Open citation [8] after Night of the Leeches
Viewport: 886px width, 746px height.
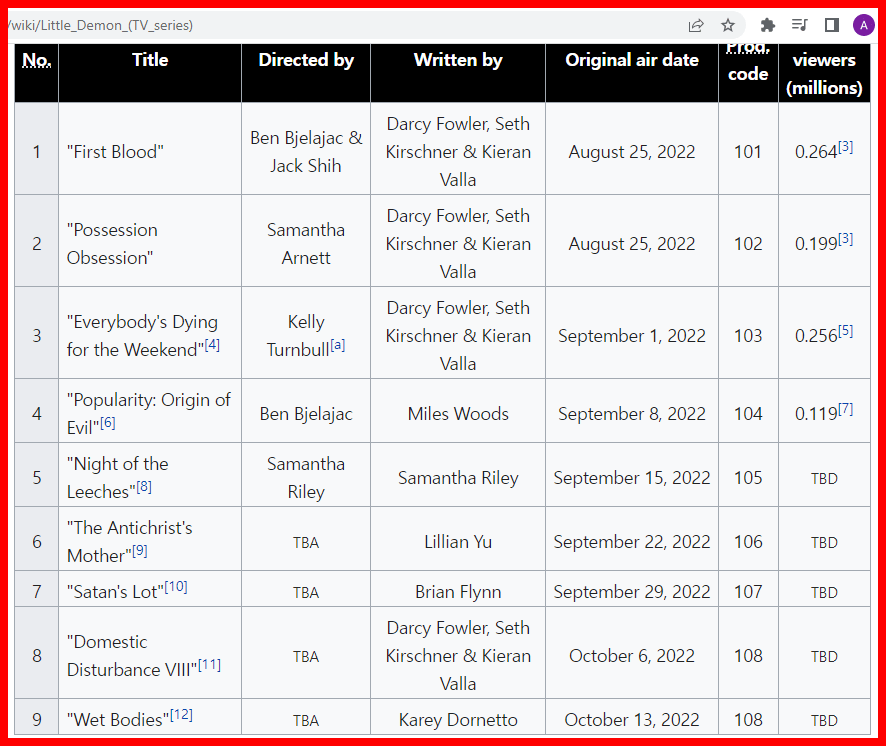[x=144, y=487]
